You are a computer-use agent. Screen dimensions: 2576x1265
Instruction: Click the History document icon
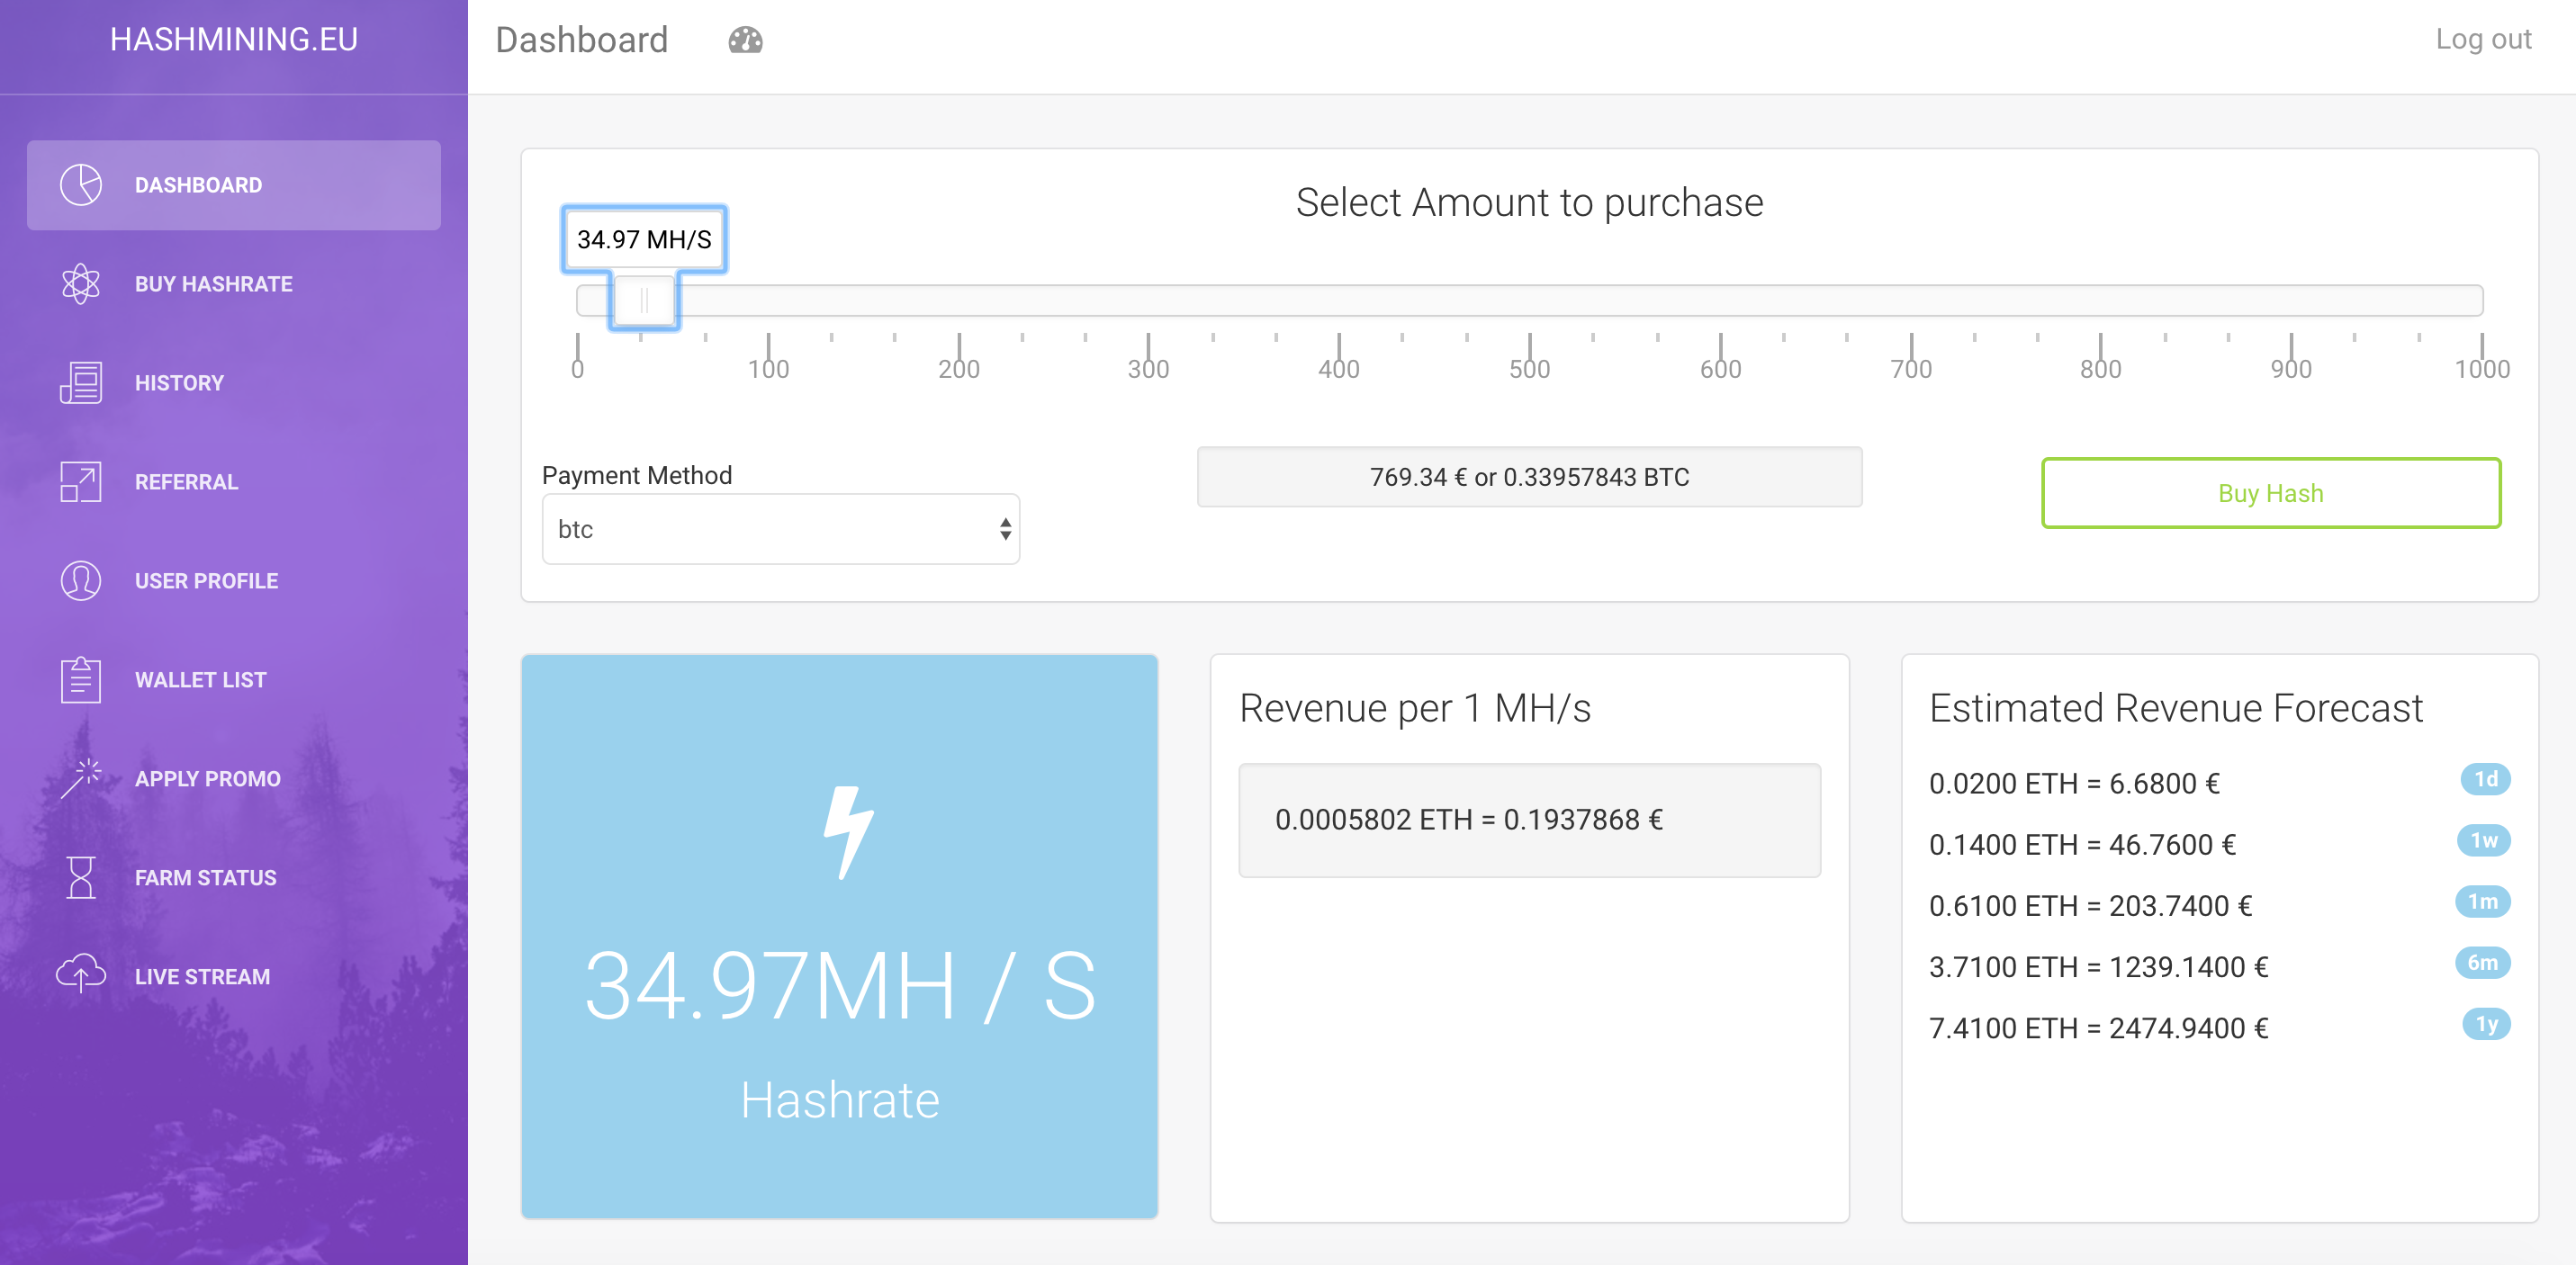pyautogui.click(x=80, y=383)
